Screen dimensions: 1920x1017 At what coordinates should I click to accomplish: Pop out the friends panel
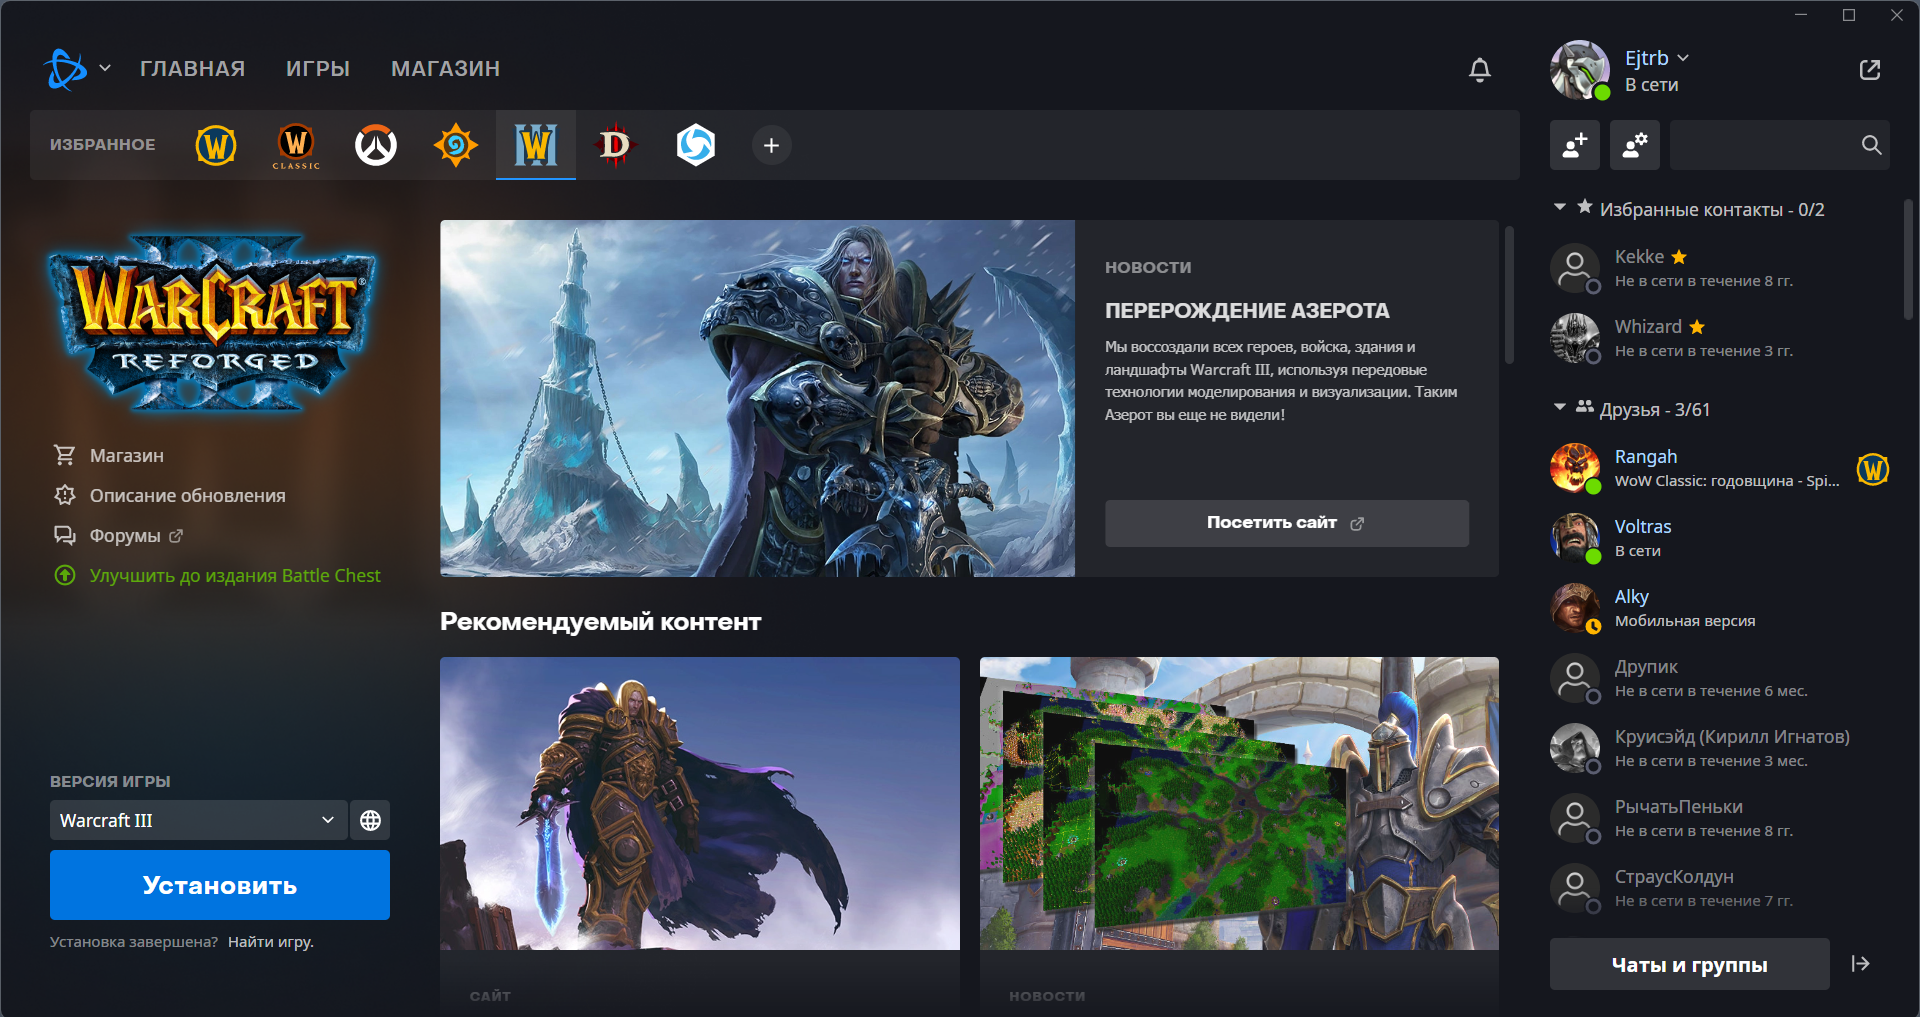pos(1870,70)
